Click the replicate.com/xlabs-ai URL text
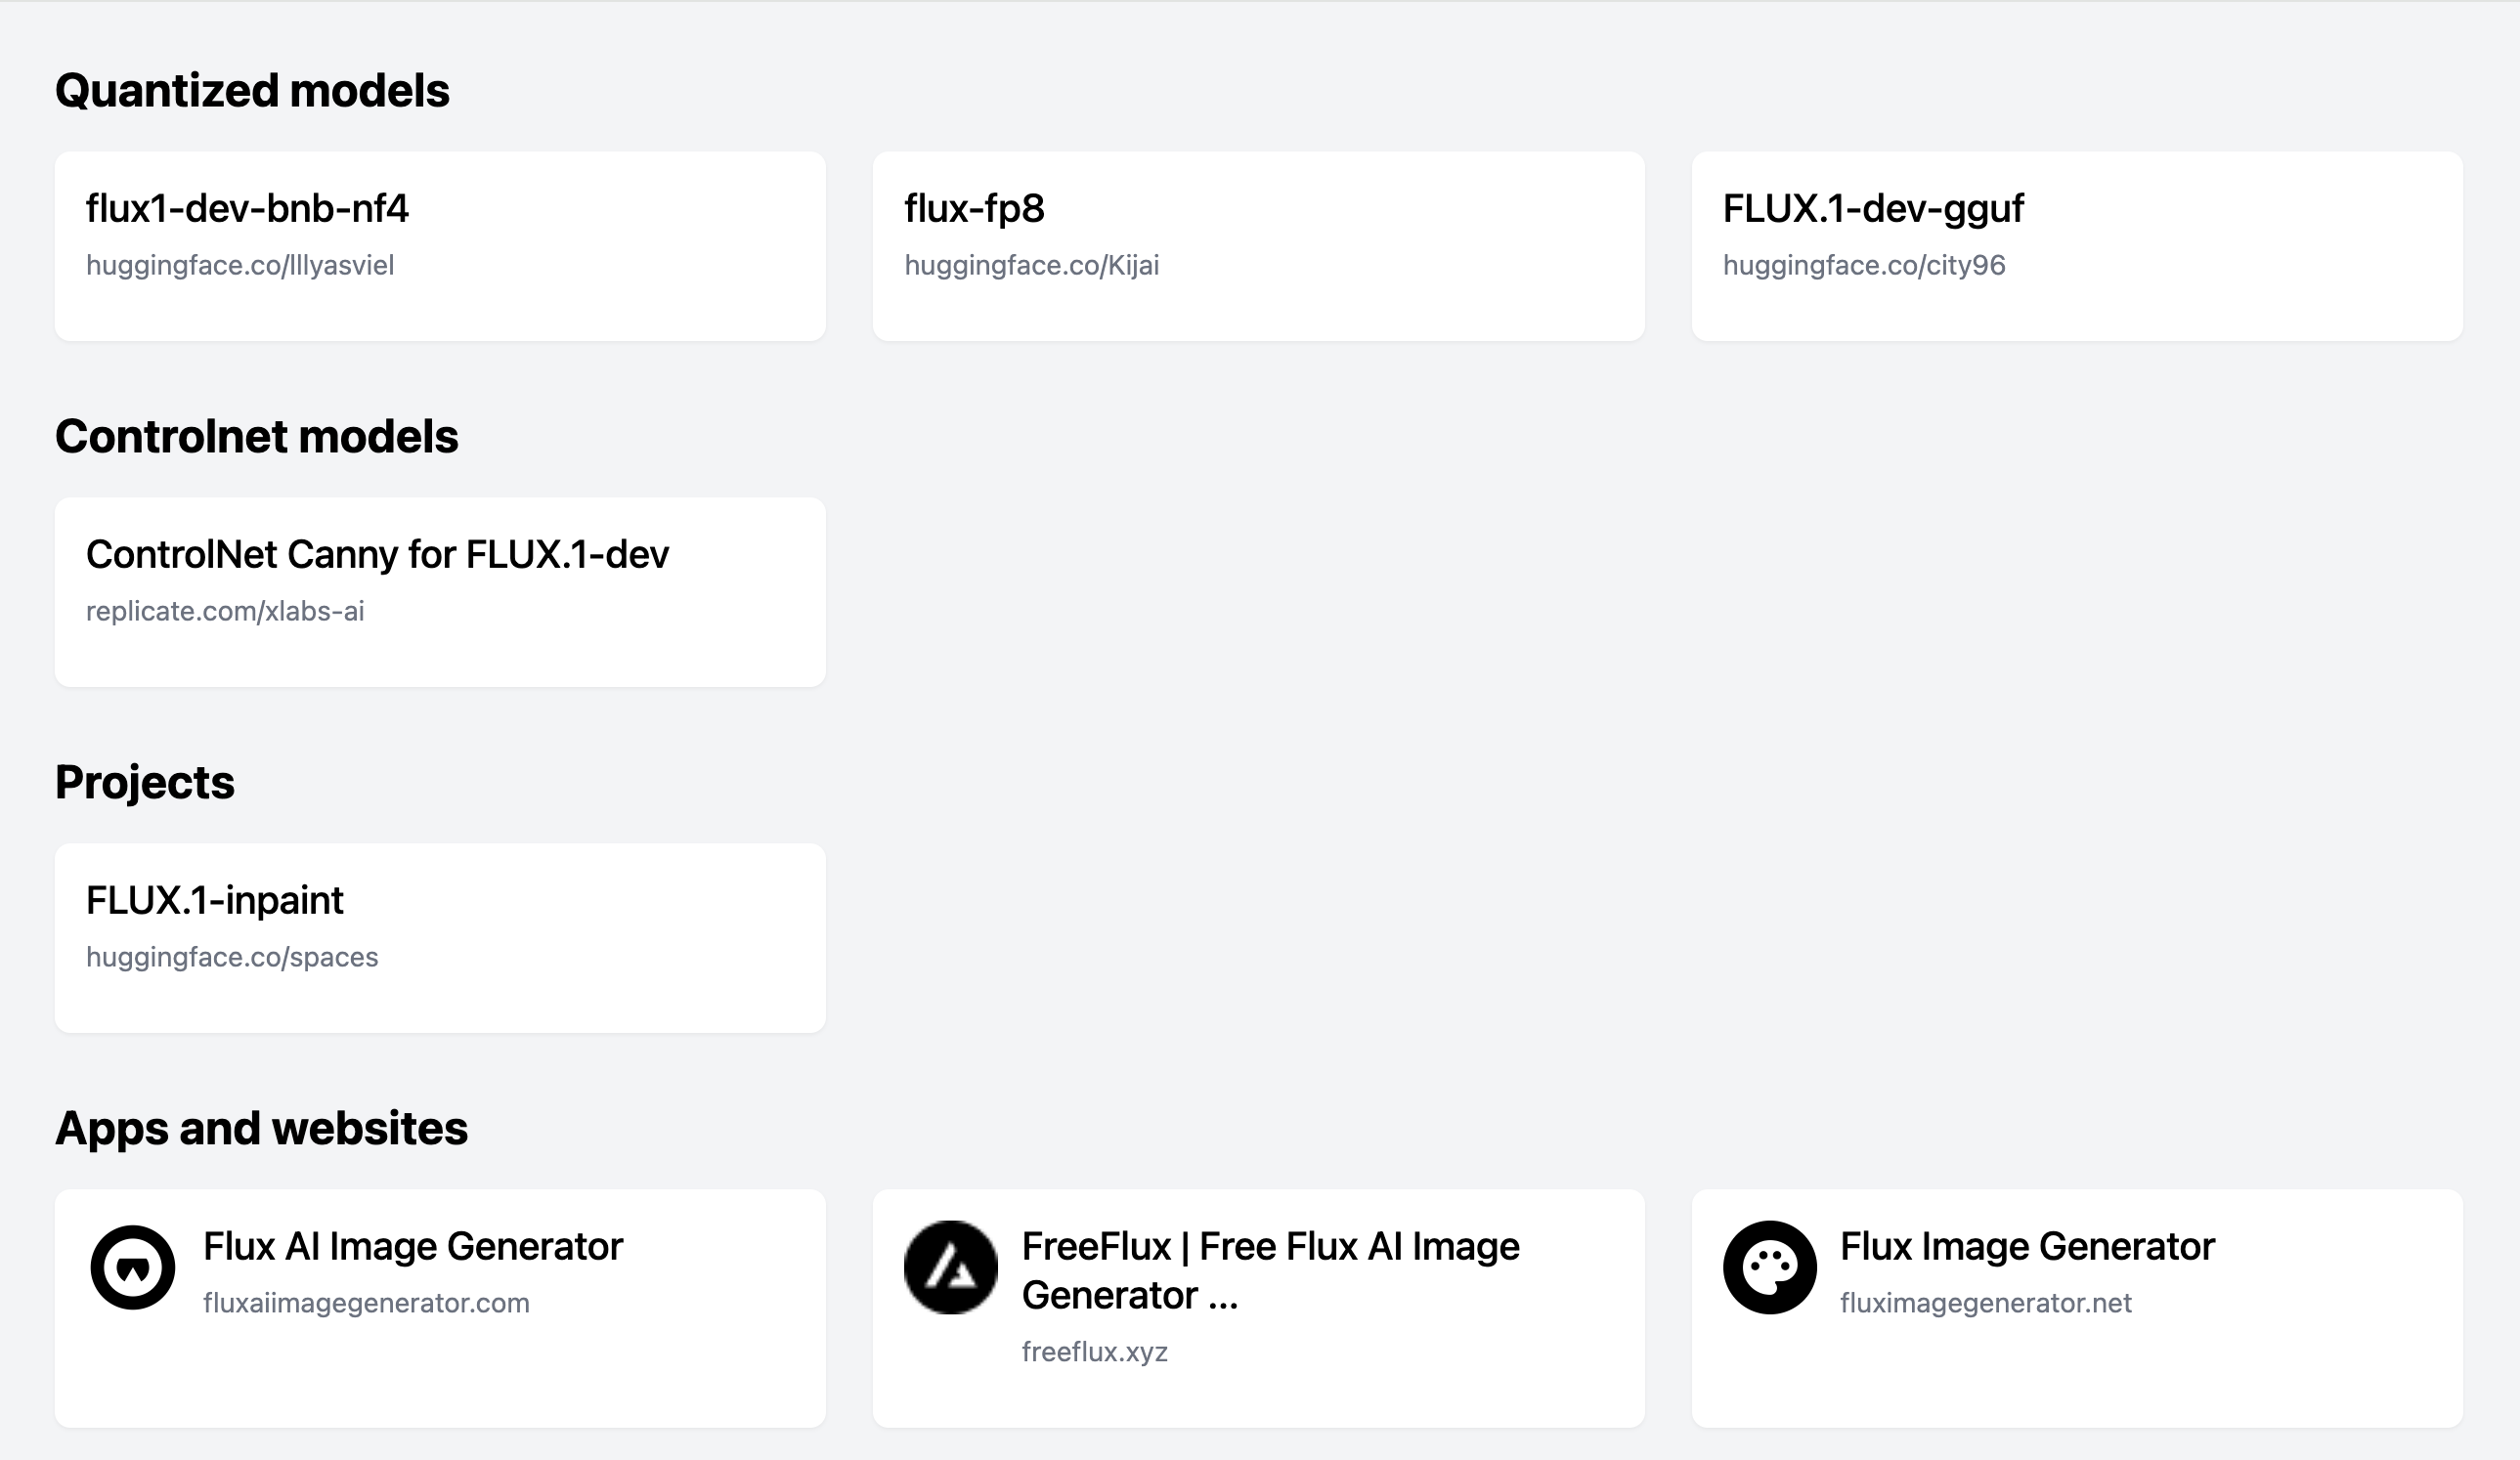Image resolution: width=2520 pixels, height=1460 pixels. [225, 611]
